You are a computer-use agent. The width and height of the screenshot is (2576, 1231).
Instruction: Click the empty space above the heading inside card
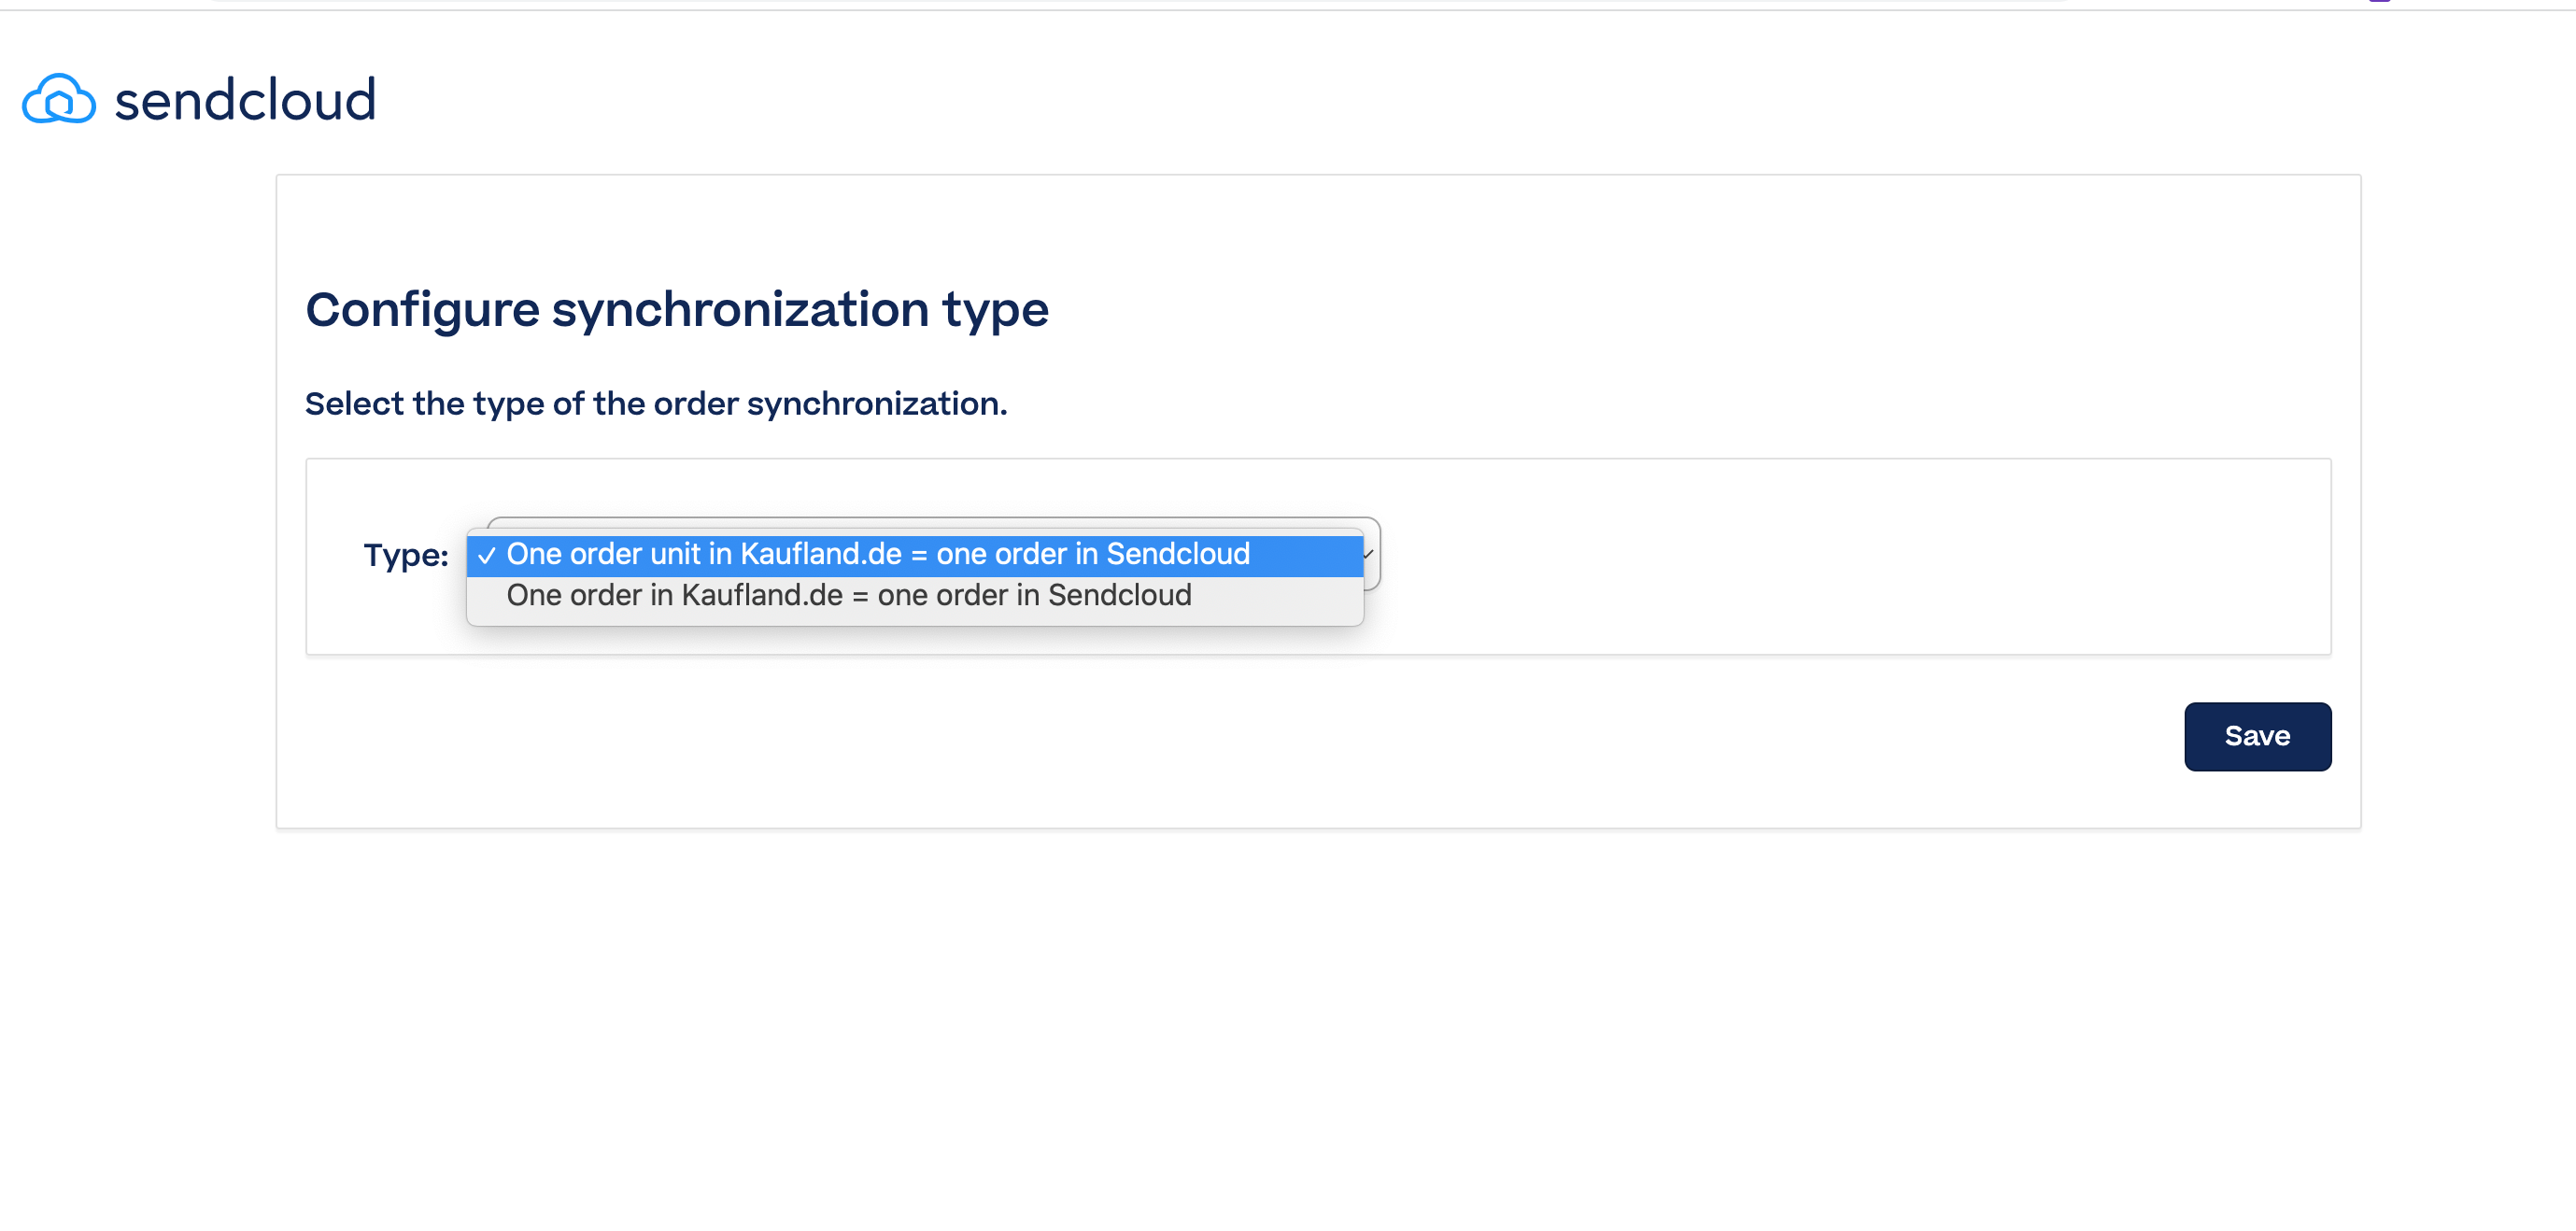(x=1318, y=228)
